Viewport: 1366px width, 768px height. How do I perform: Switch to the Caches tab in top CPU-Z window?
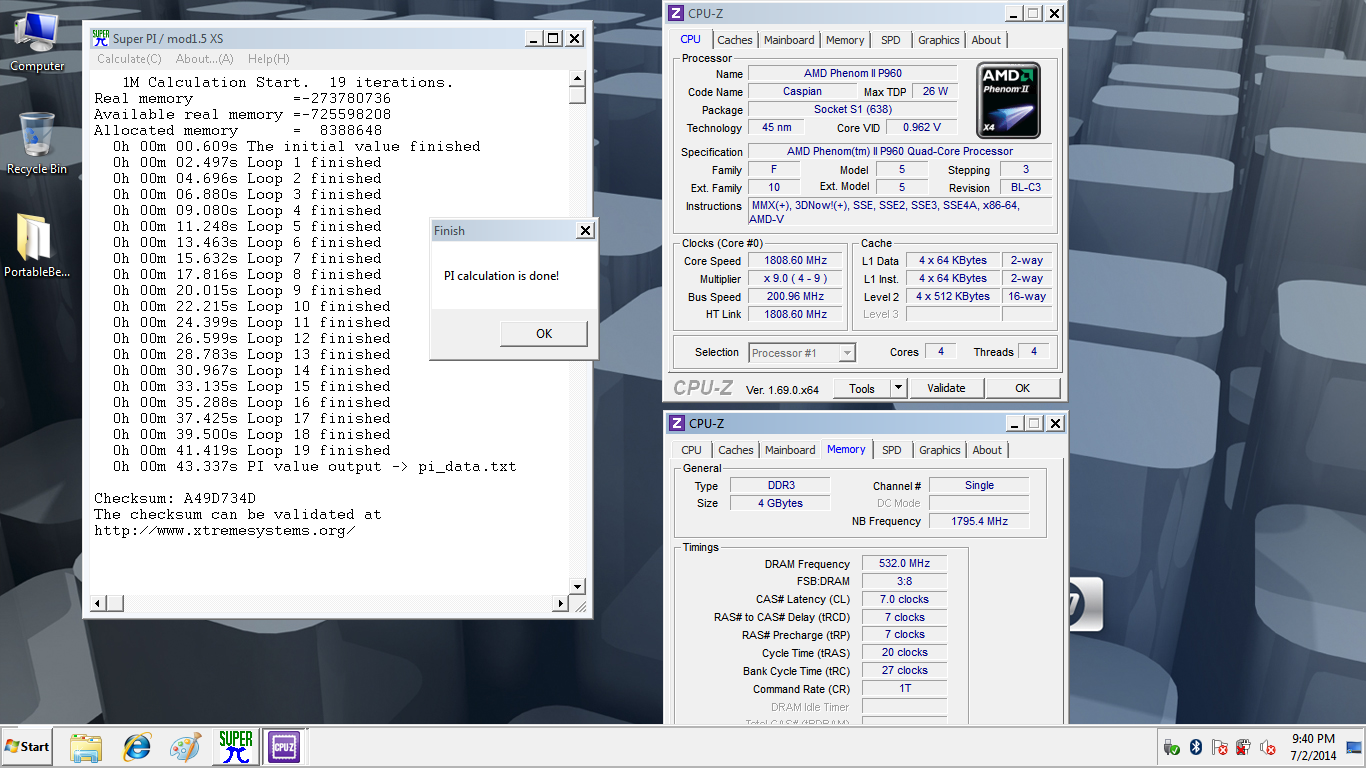tap(735, 40)
